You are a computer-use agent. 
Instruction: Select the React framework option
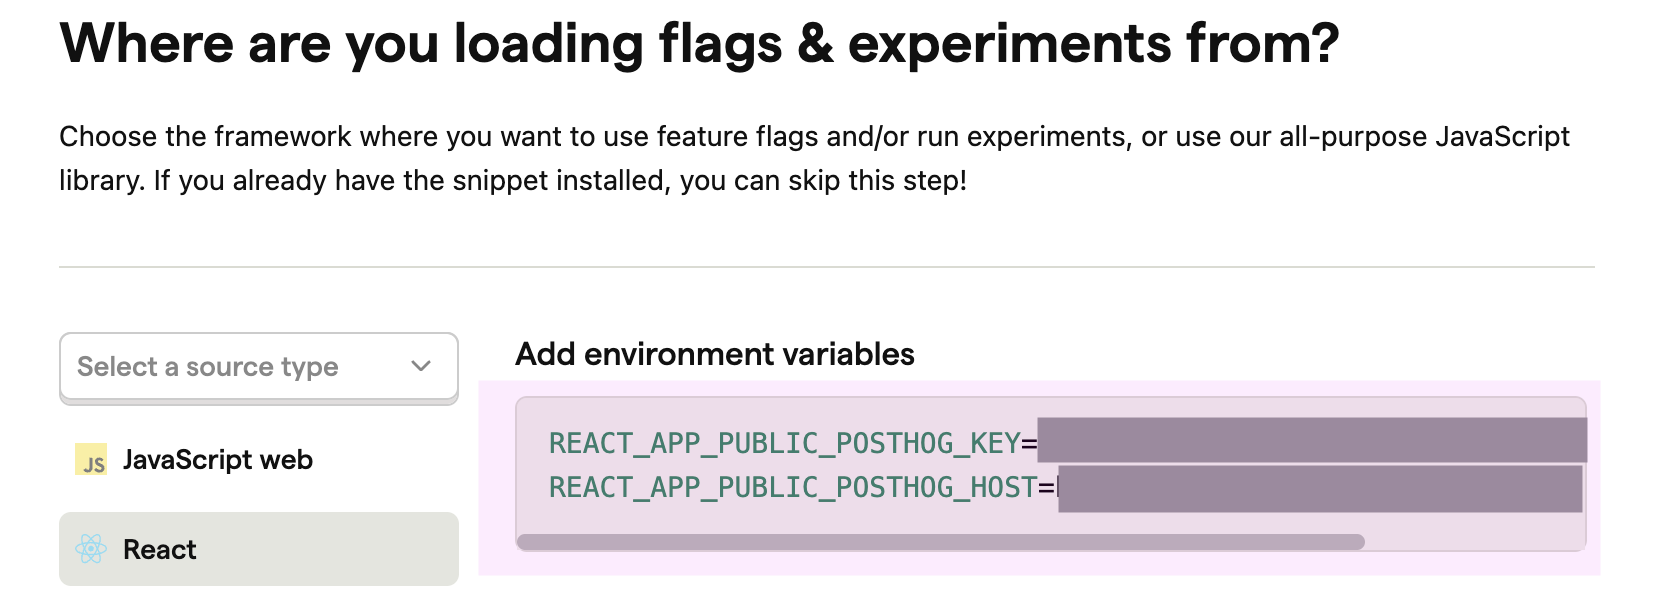click(x=258, y=549)
